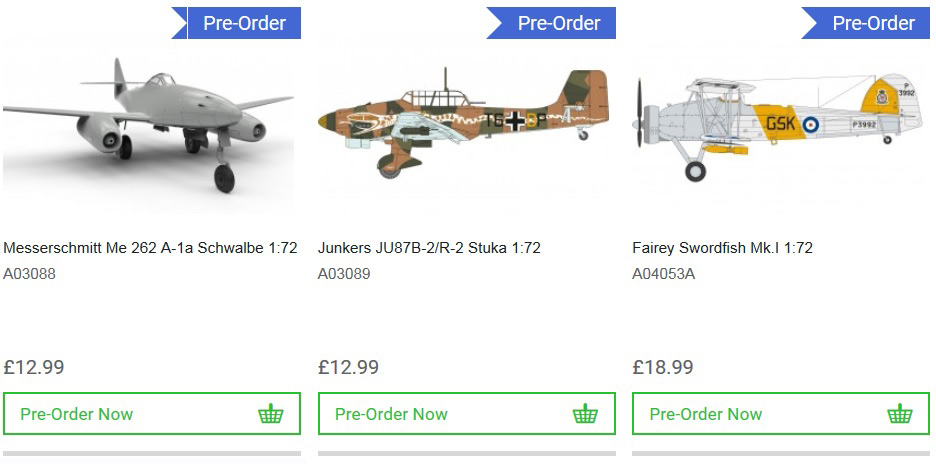Click Pre-Order ribbon above Fairey Swordfish
The height and width of the screenshot is (464, 936).
[872, 23]
